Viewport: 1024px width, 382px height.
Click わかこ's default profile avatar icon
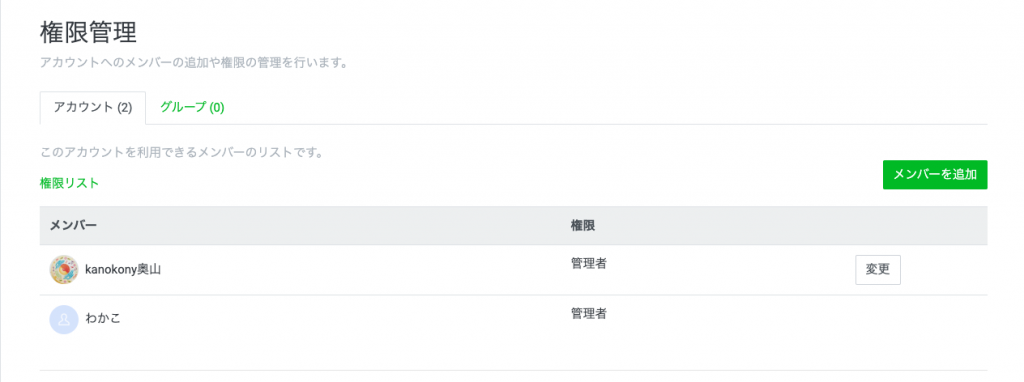pyautogui.click(x=64, y=319)
